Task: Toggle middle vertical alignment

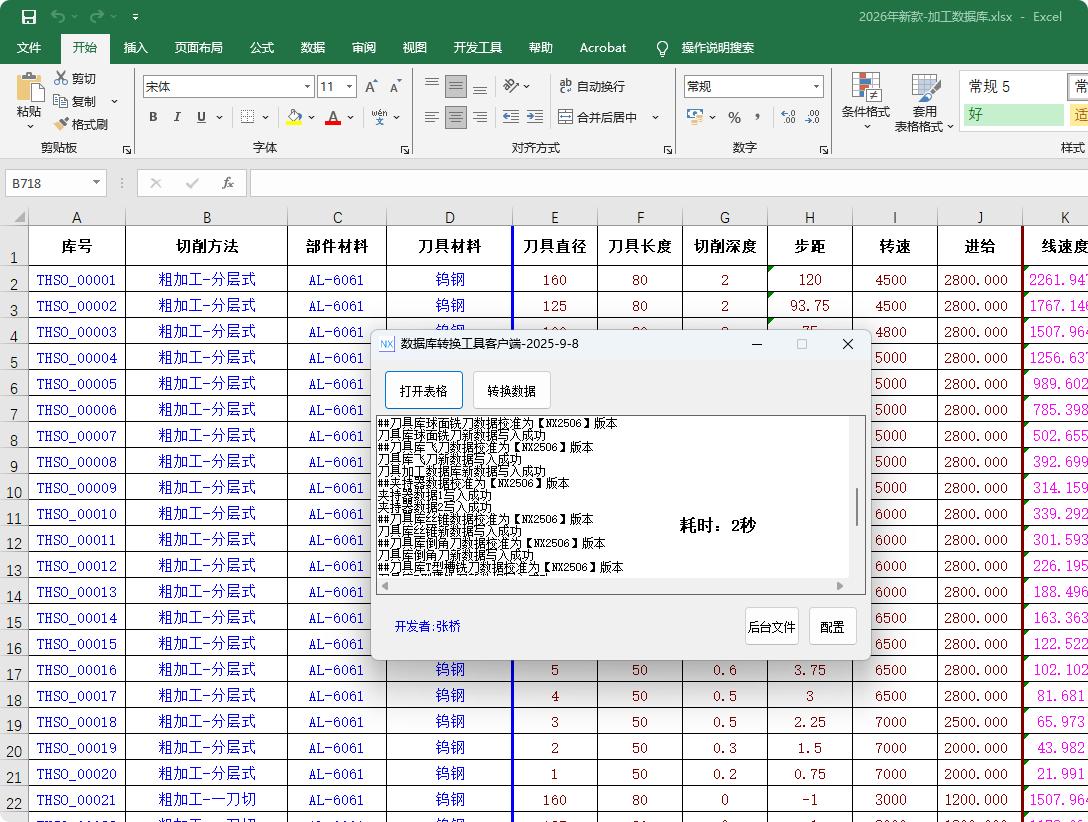Action: (456, 86)
